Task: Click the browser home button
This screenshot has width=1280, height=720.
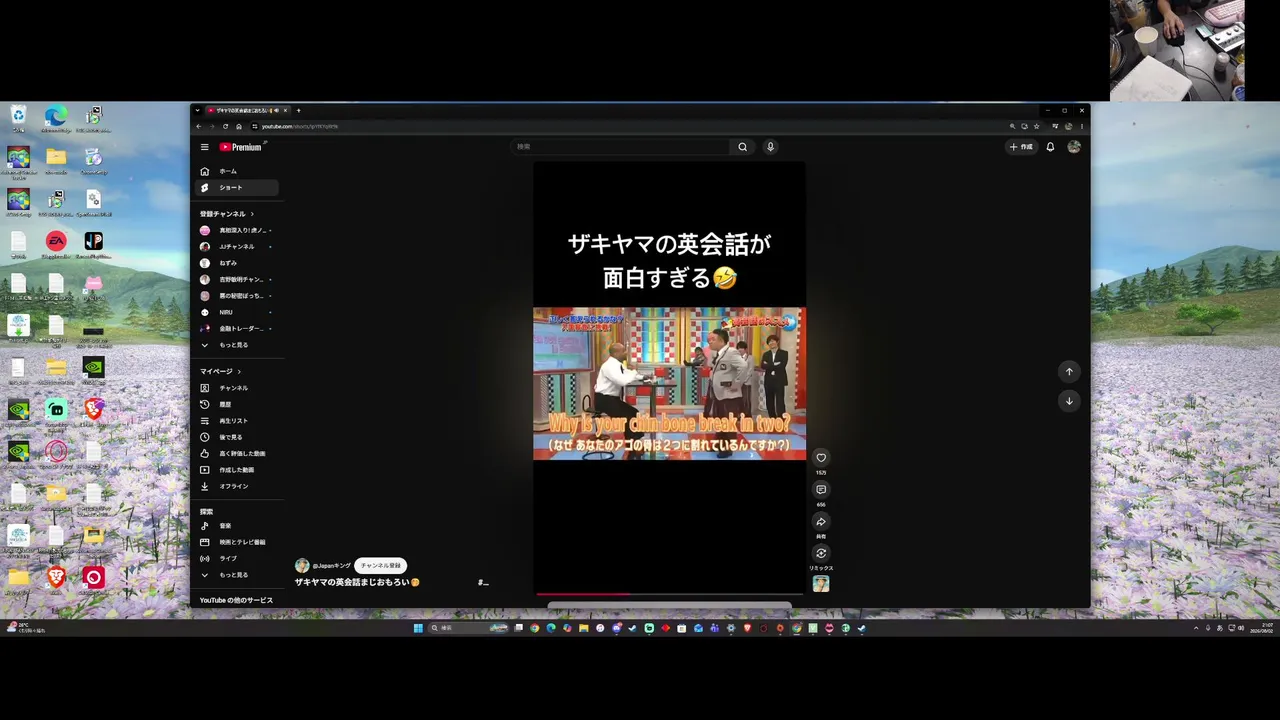Action: (x=239, y=127)
